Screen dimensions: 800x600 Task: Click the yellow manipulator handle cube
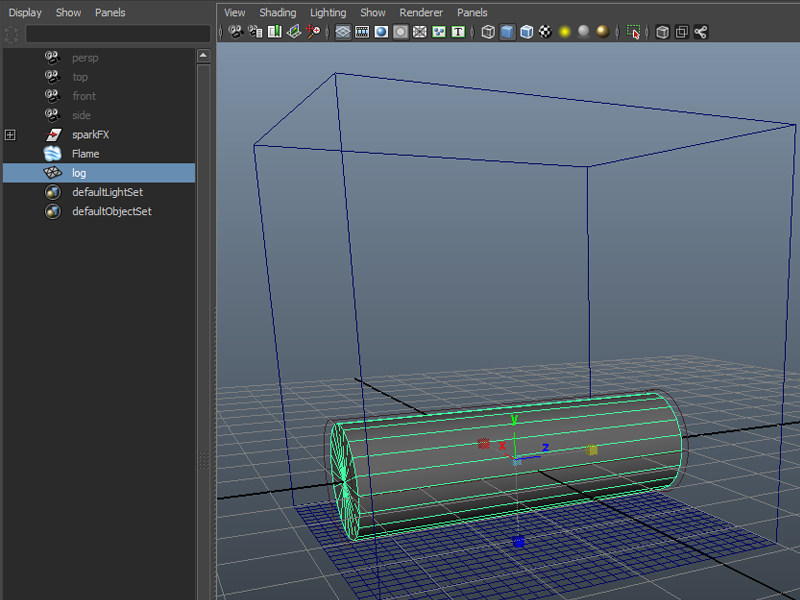(591, 449)
